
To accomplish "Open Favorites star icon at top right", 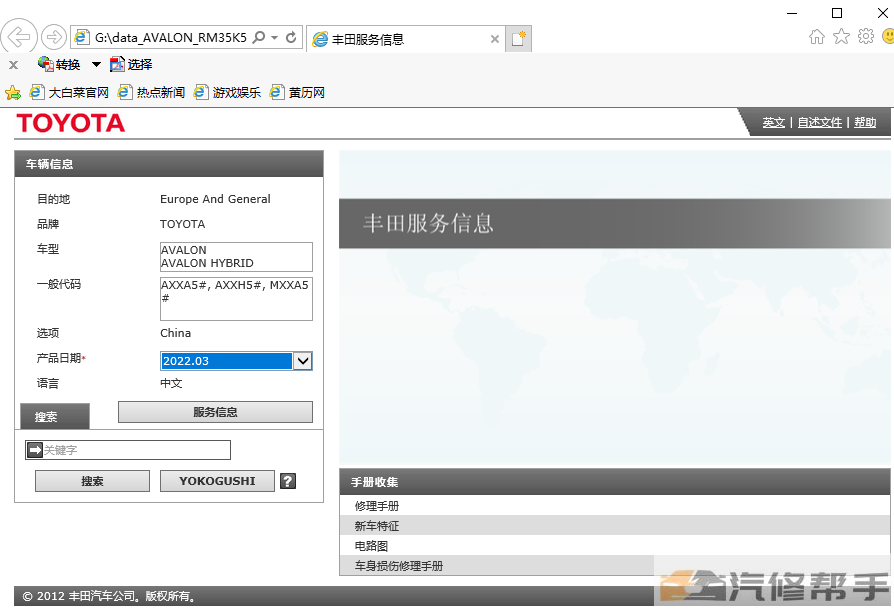I will [841, 36].
